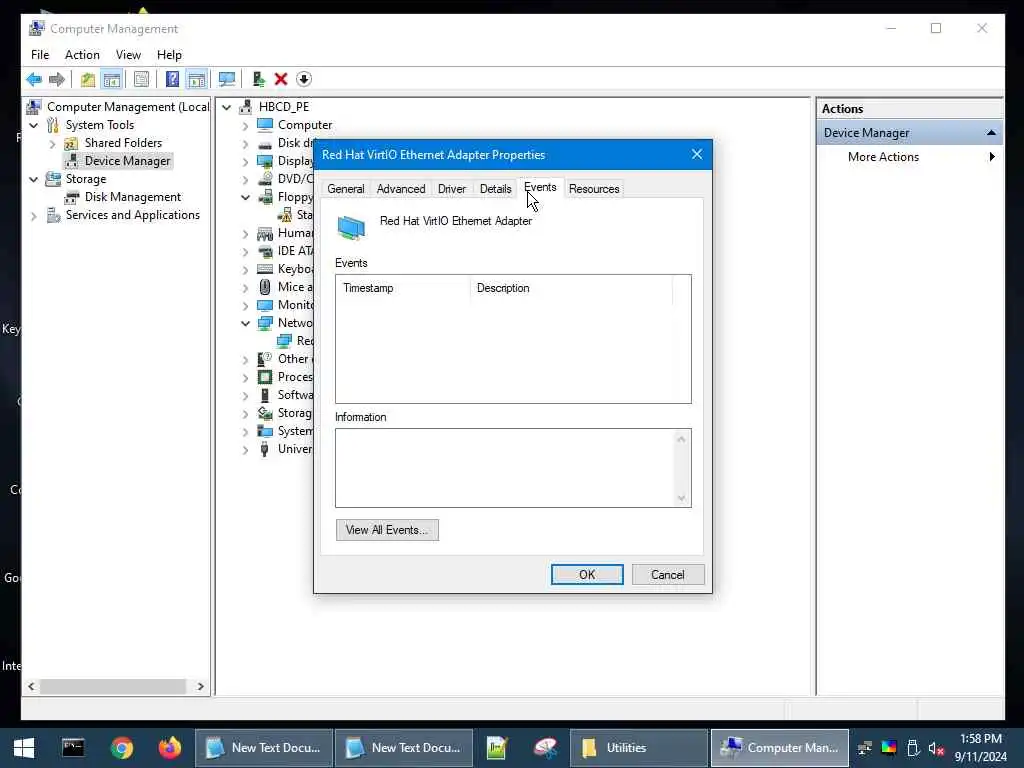This screenshot has height=768, width=1024.
Task: Select Disk Management in the console tree
Action: [x=133, y=197]
